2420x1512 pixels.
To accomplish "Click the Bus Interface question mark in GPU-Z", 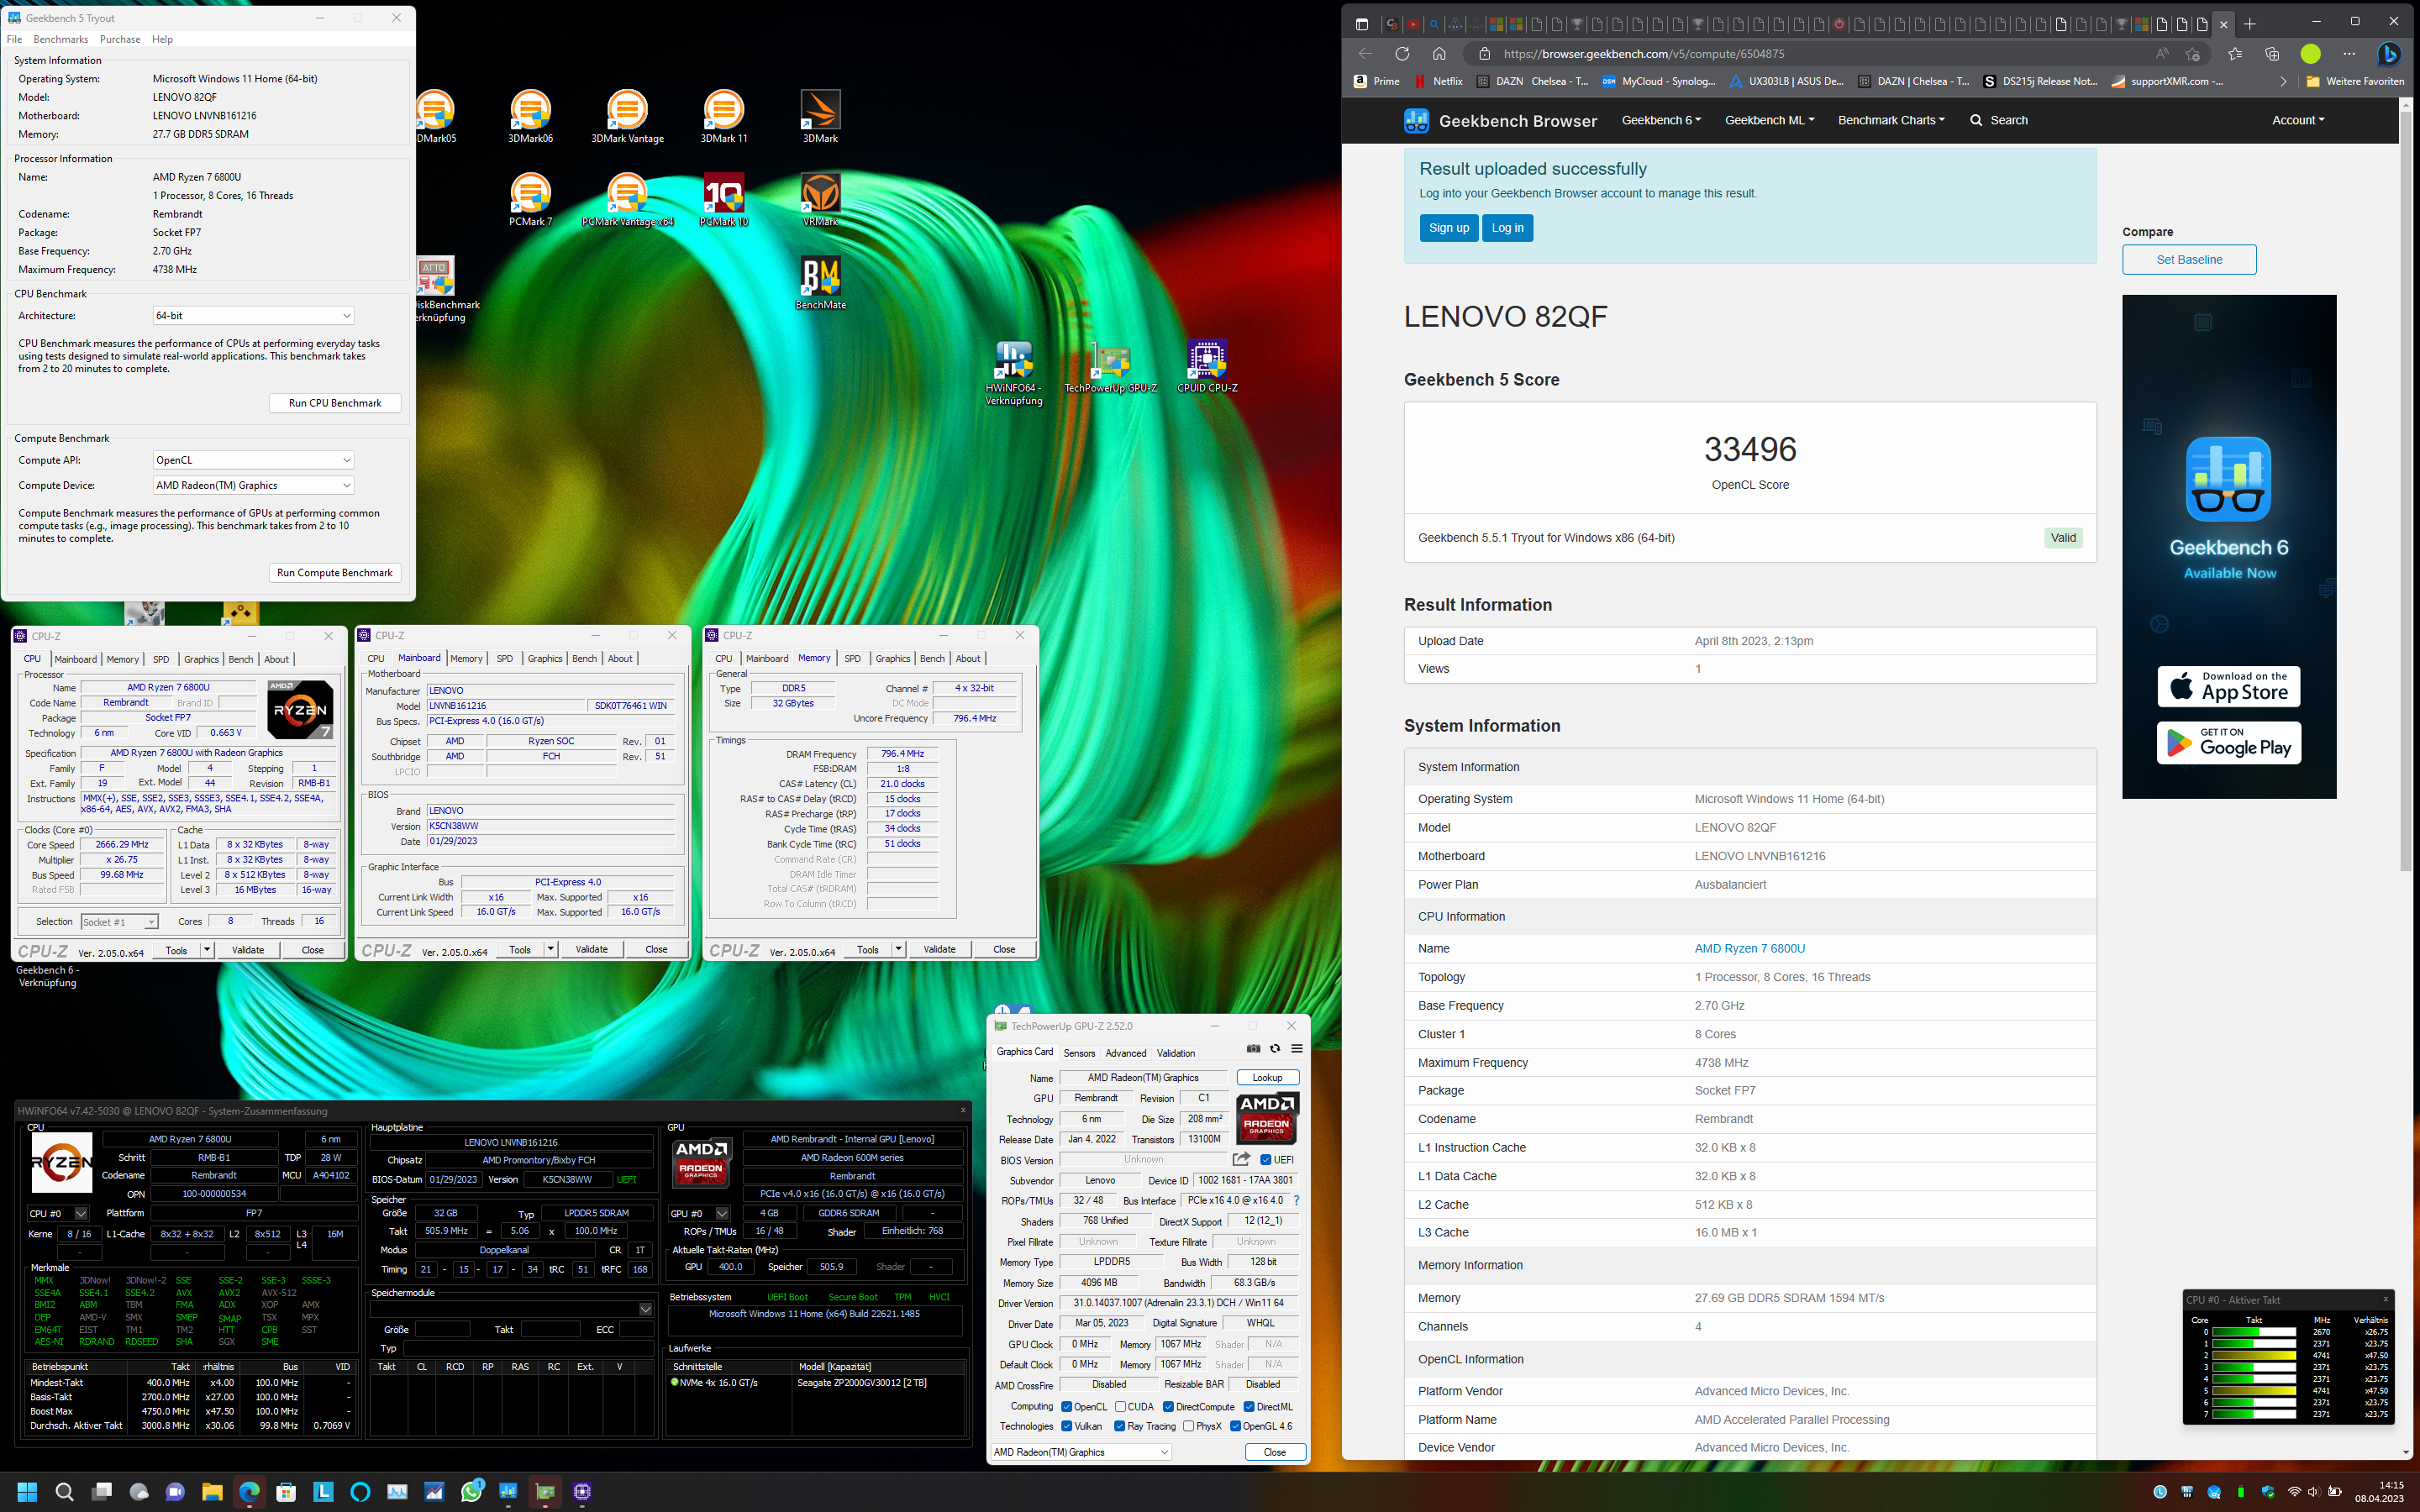I will coord(1297,1200).
